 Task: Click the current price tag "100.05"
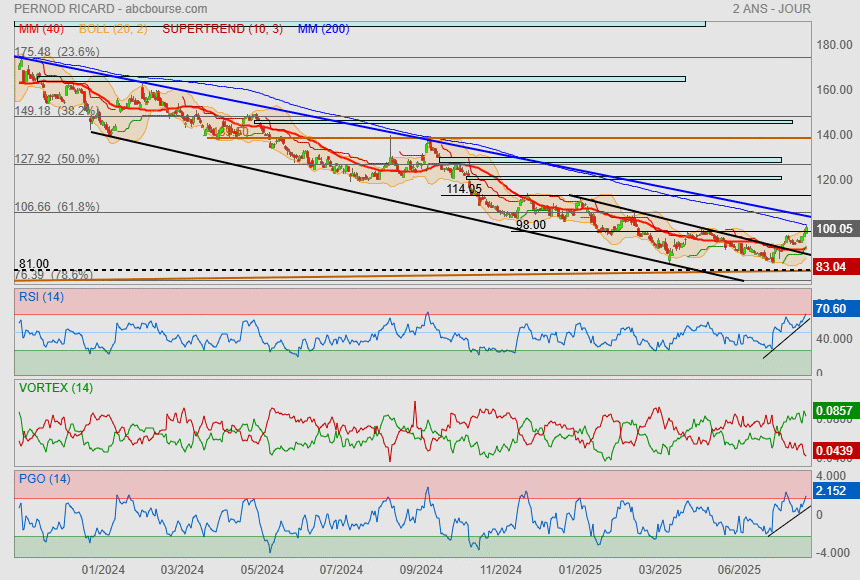[x=834, y=229]
